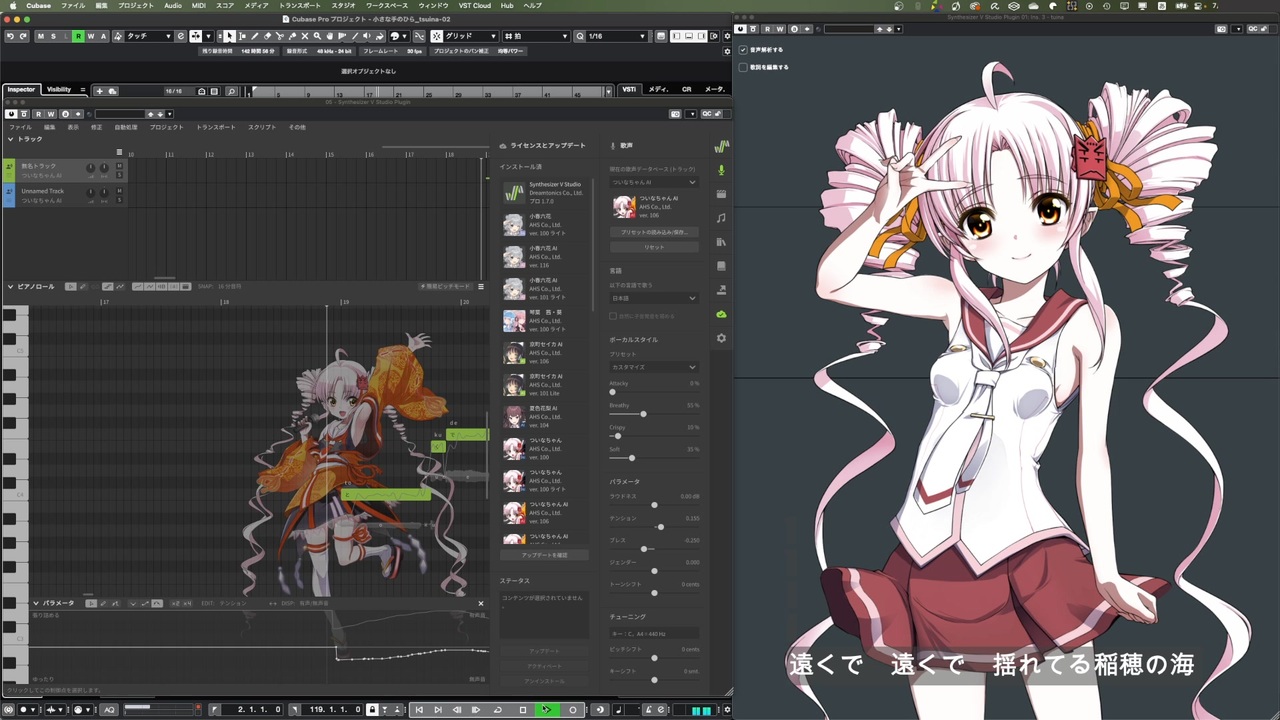1280x720 pixels.
Task: Open the music note panel icon in sidebar
Action: click(721, 217)
